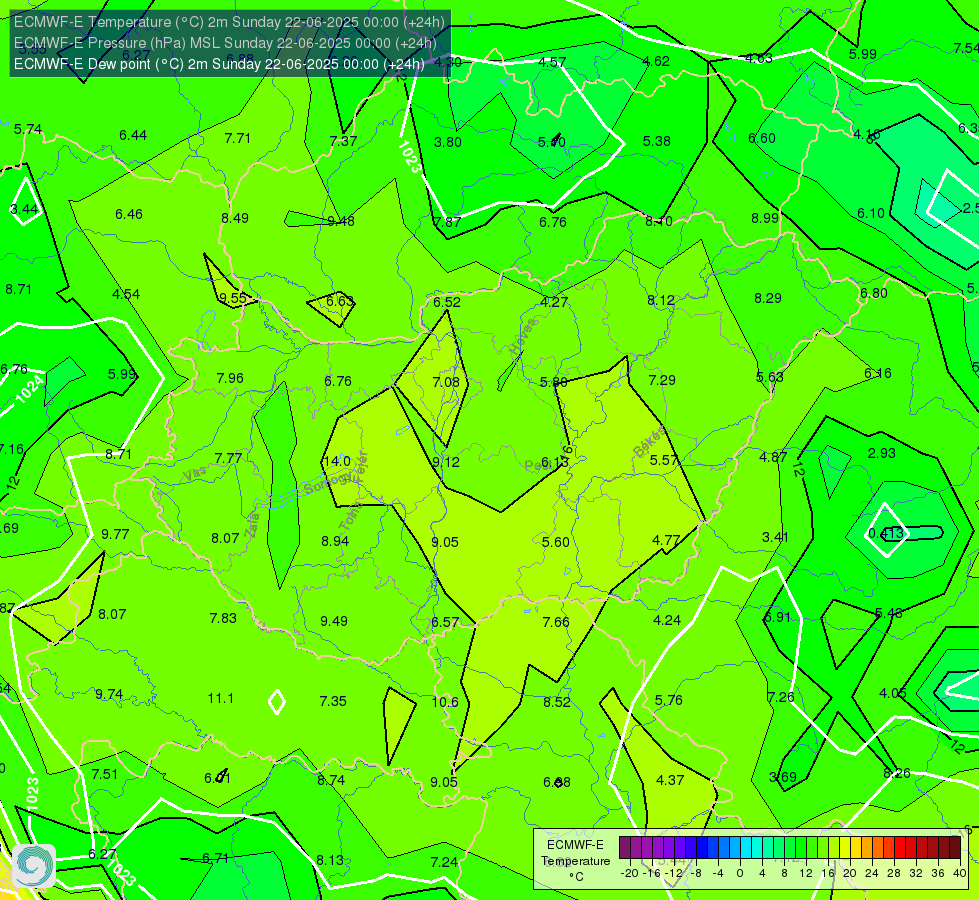Screen dimensions: 979x900
Task: Click the purple legend swatch at -20
Action: point(625,848)
